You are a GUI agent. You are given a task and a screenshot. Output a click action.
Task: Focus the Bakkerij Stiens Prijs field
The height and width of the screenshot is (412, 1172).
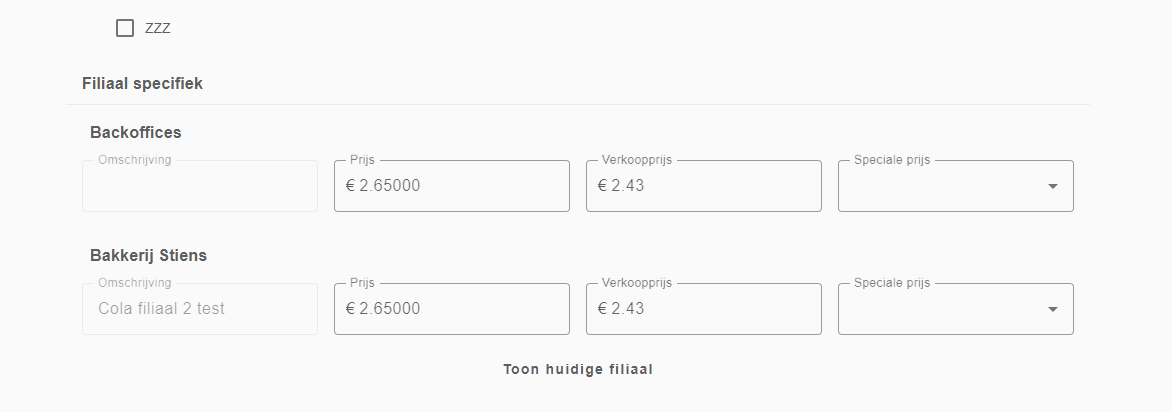pos(451,309)
